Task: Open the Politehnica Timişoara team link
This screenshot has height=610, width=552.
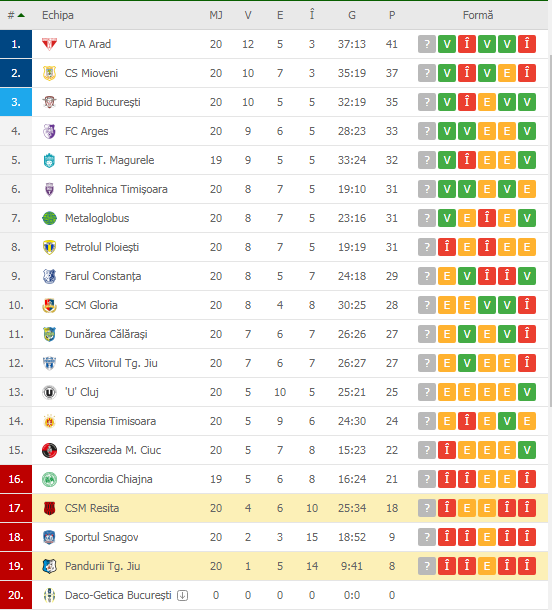Action: click(x=116, y=189)
